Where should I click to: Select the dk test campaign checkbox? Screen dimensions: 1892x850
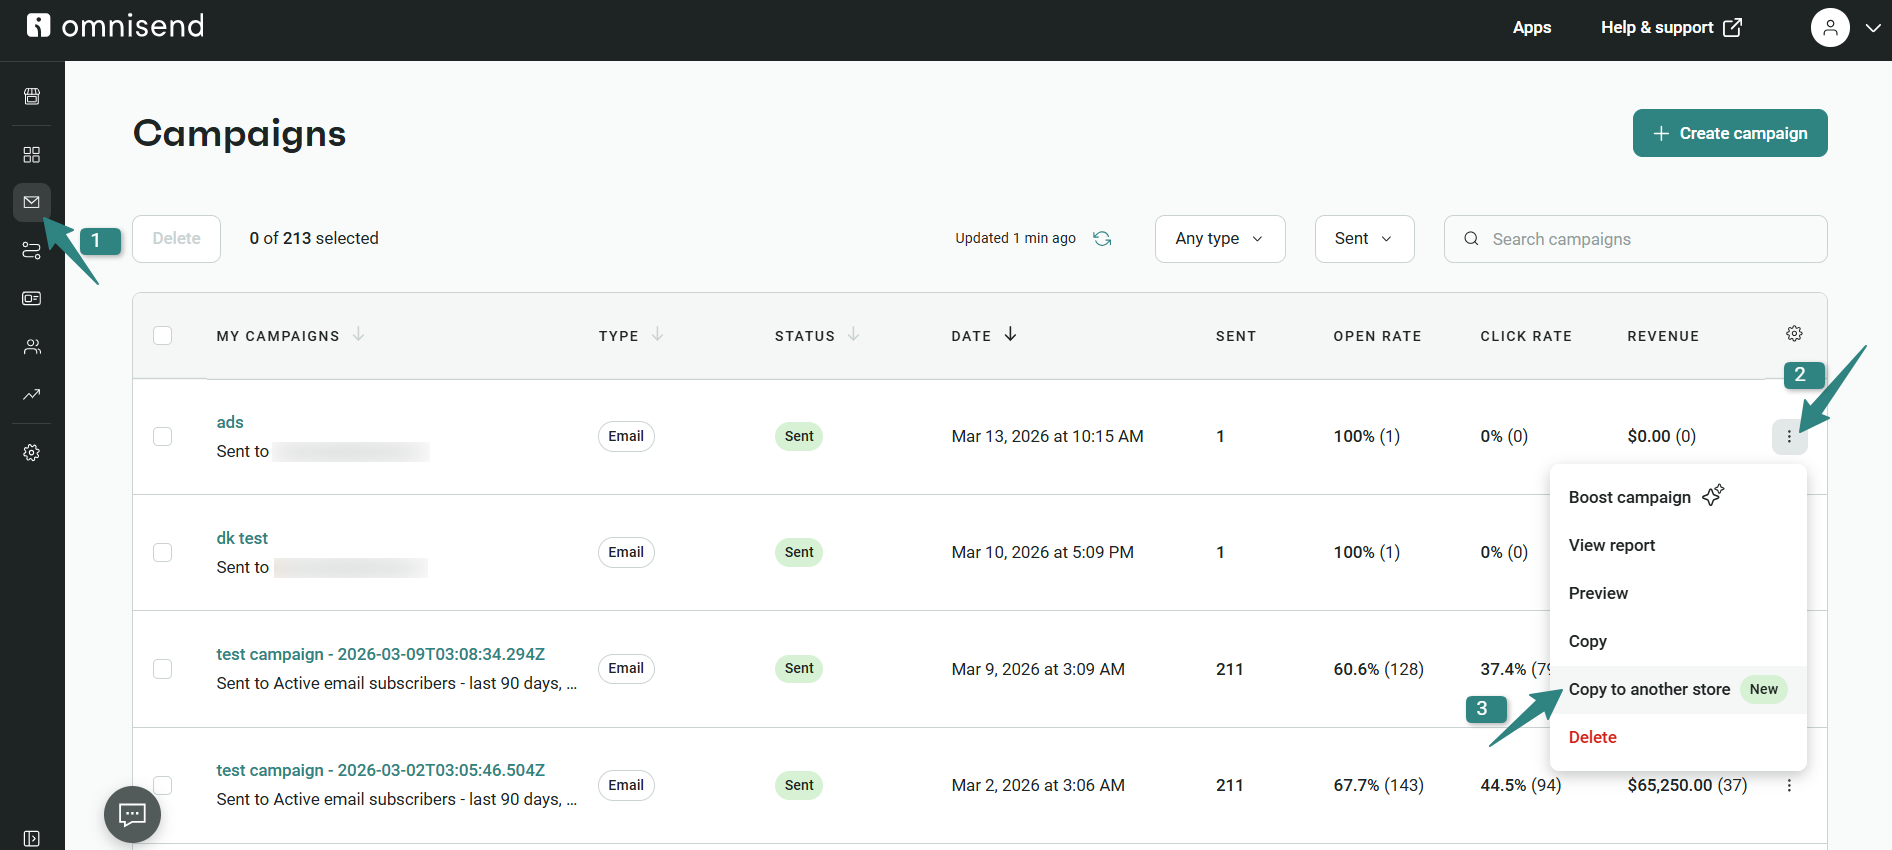[162, 553]
